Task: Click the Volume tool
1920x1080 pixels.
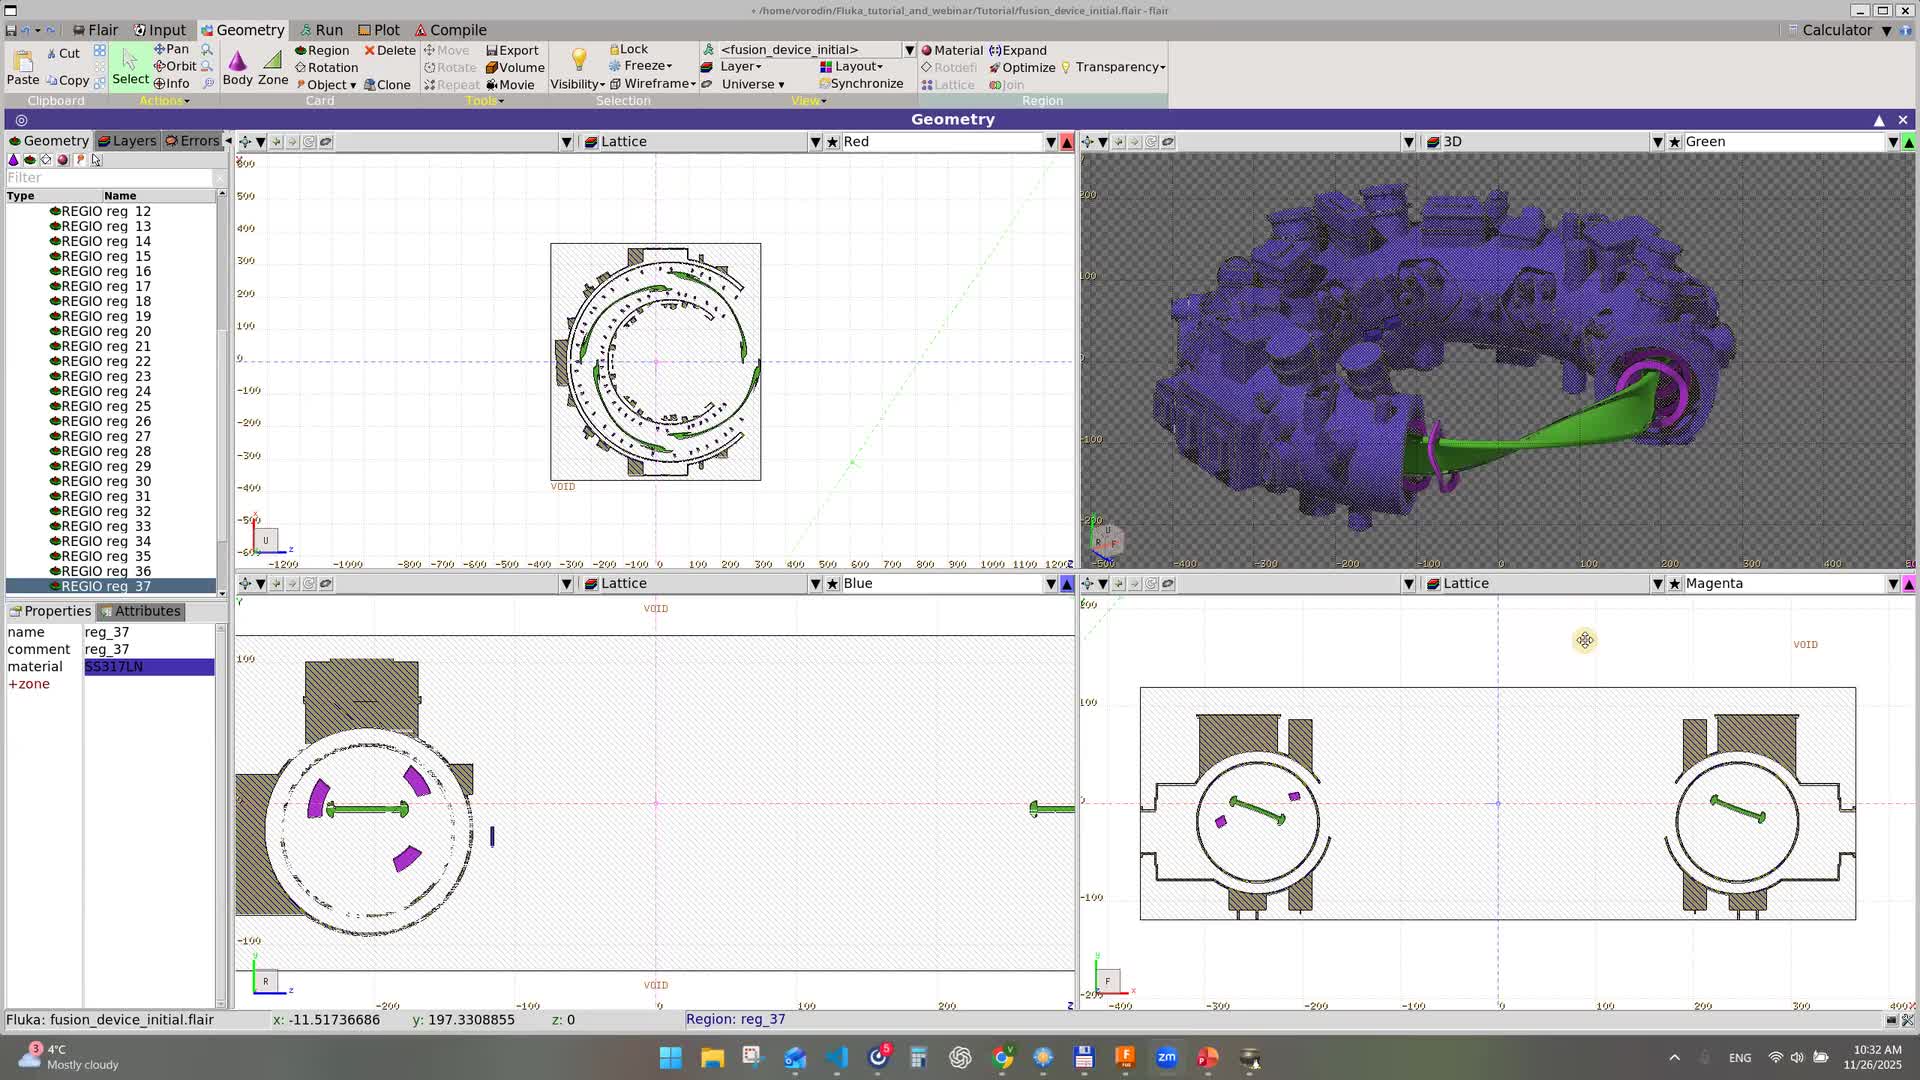Action: [515, 67]
